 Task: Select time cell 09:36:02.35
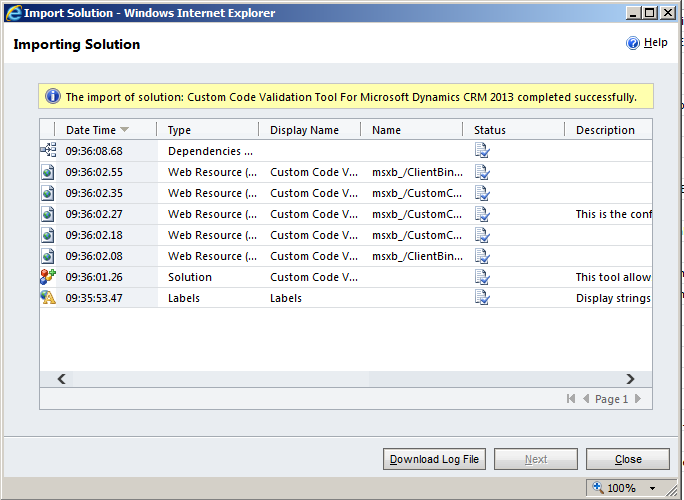tap(94, 193)
